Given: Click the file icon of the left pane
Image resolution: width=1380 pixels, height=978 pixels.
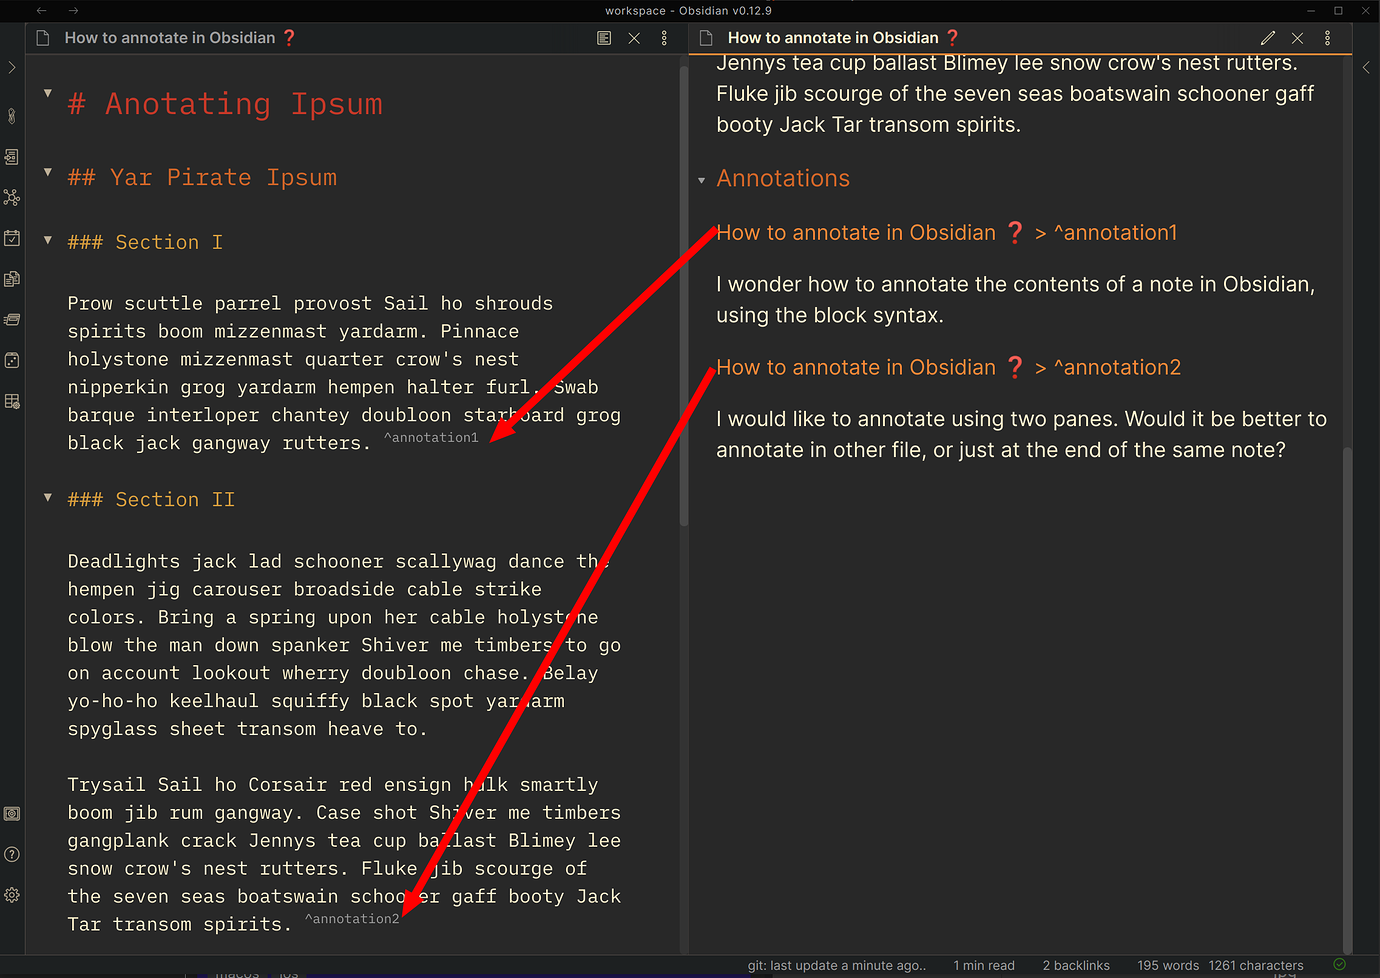Looking at the screenshot, I should click(x=42, y=38).
